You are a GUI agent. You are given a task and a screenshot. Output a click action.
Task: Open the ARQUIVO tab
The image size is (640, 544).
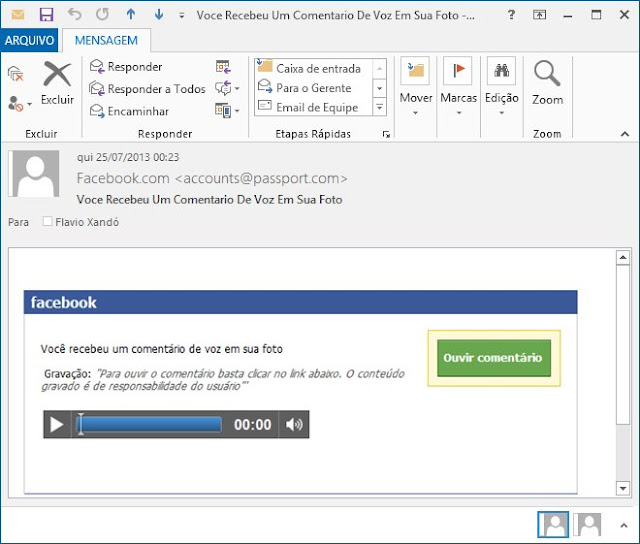[29, 40]
